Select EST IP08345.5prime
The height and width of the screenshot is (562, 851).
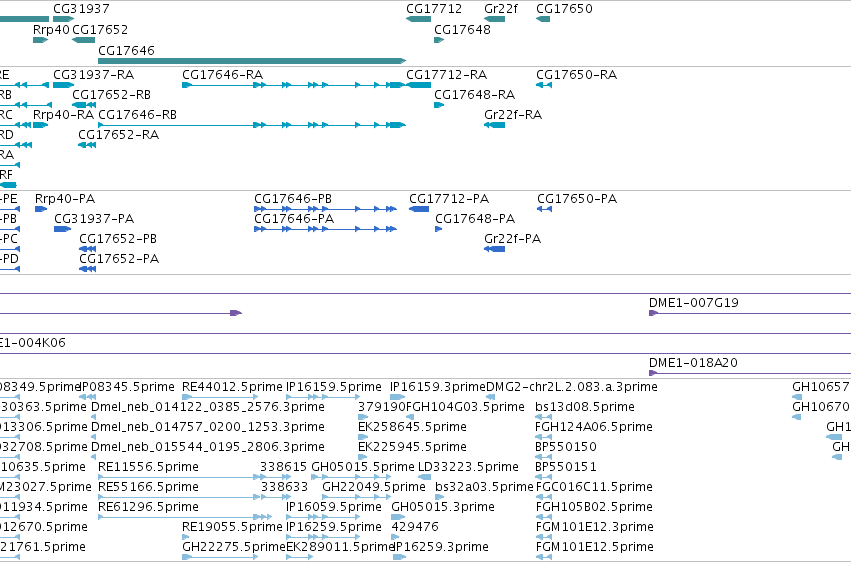(88, 397)
